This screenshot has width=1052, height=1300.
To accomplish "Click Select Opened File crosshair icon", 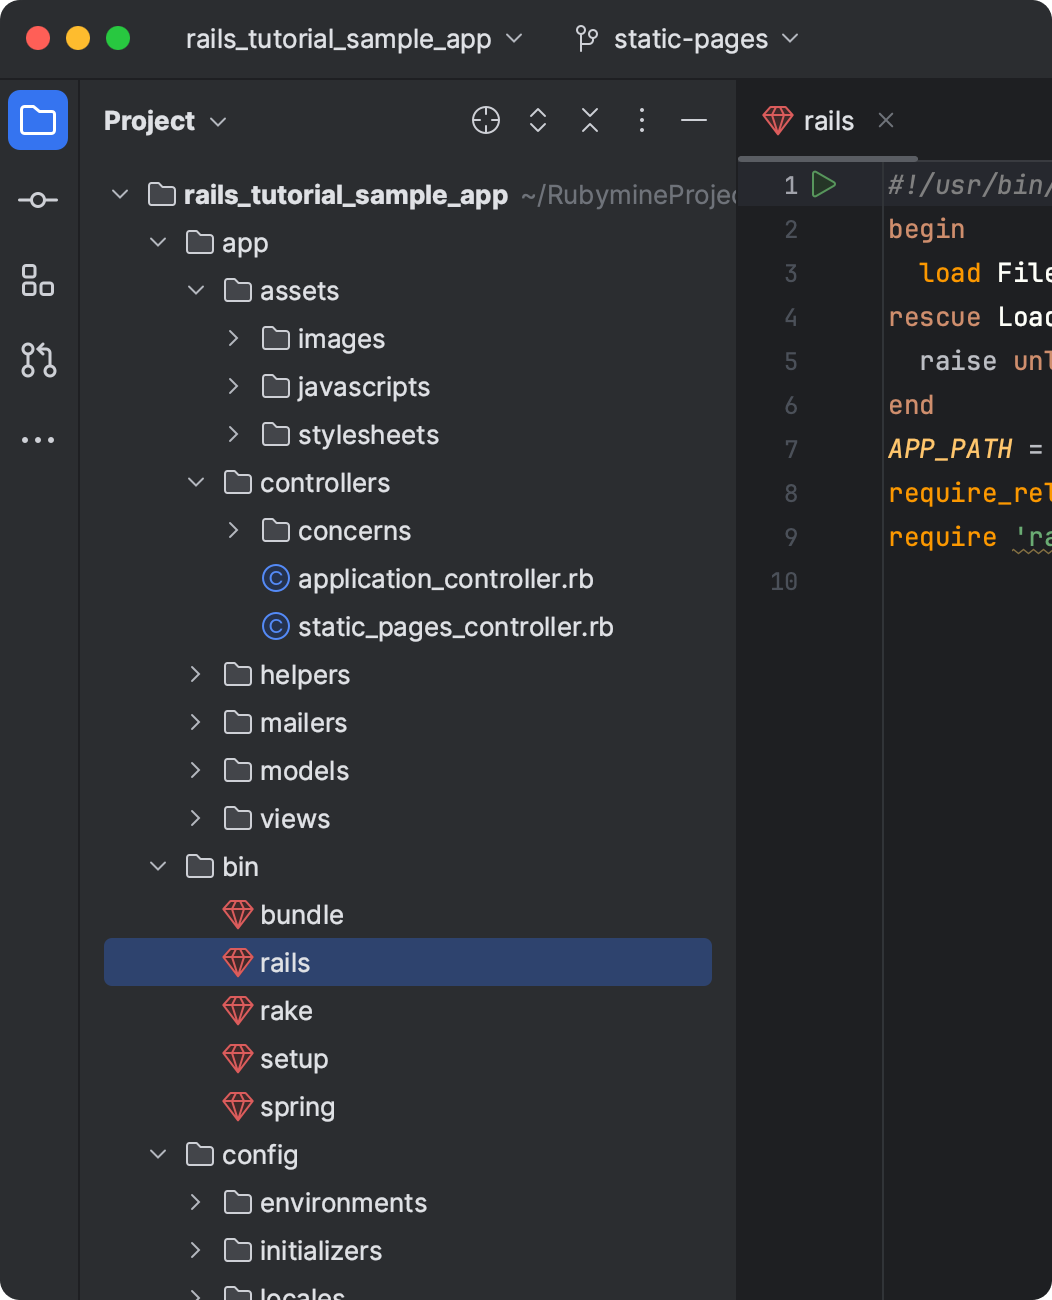I will pos(486,121).
